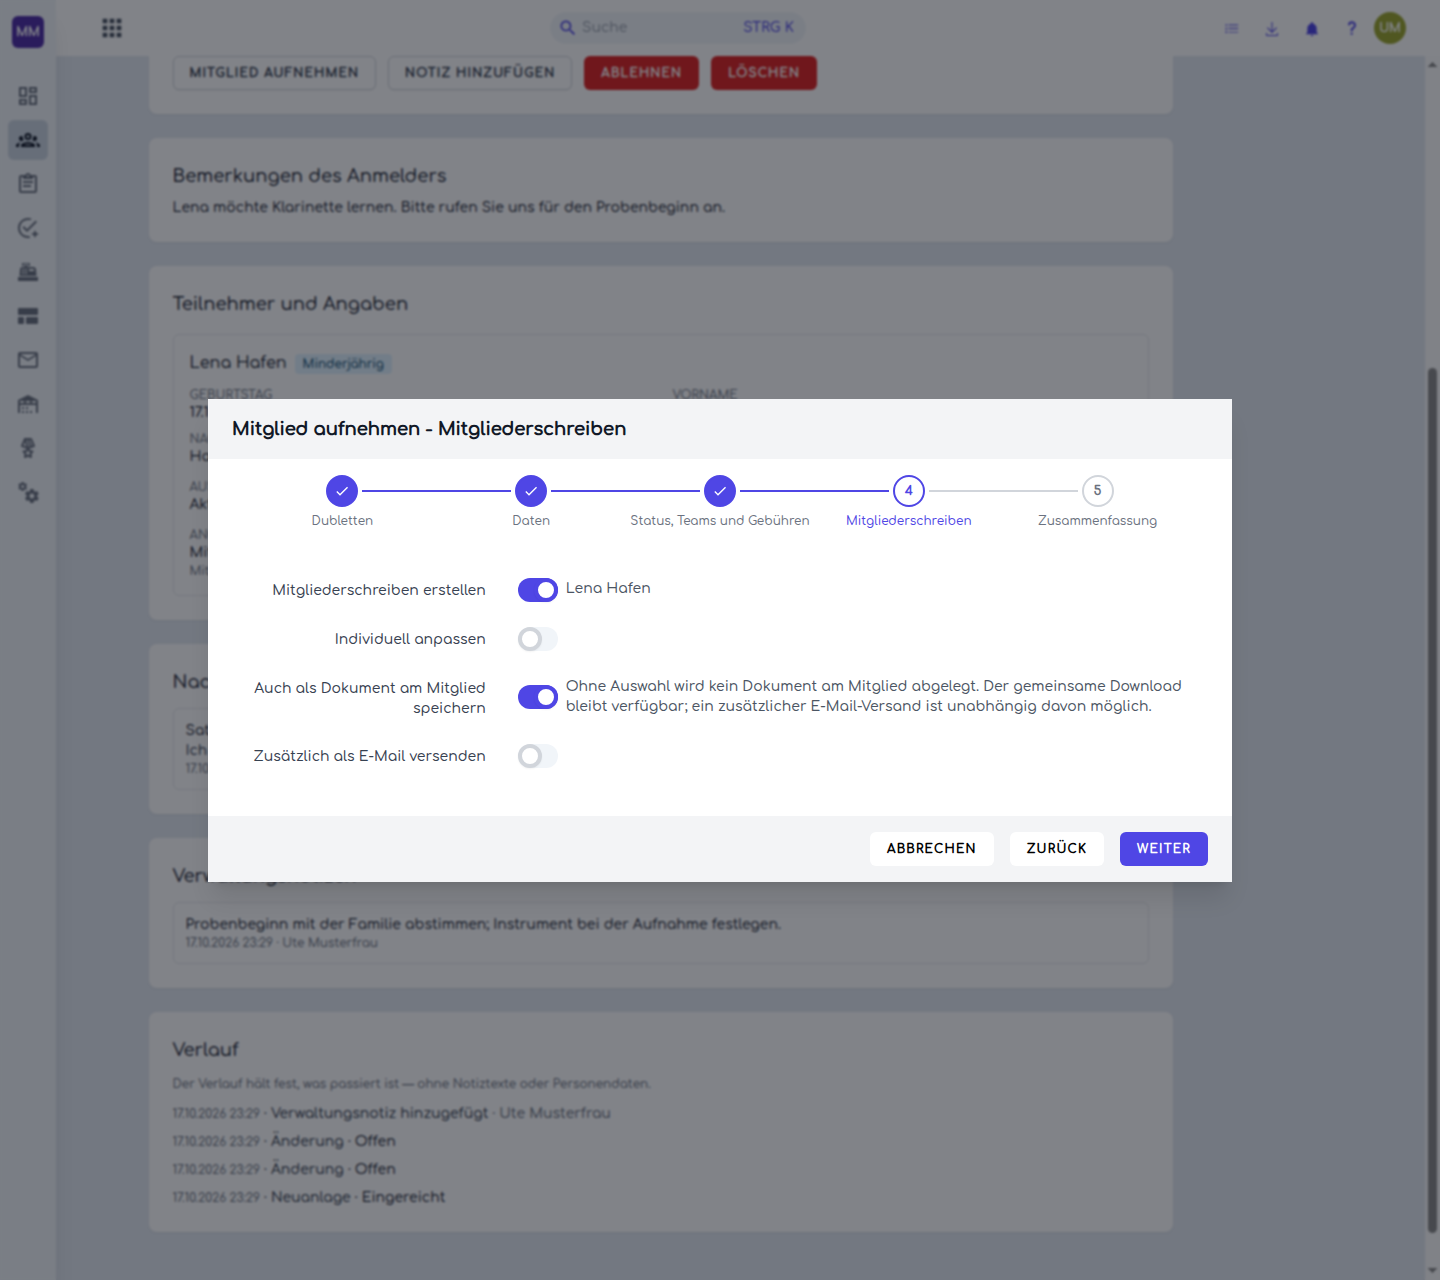1440x1280 pixels.
Task: Open the UM user avatar menu
Action: click(1390, 28)
